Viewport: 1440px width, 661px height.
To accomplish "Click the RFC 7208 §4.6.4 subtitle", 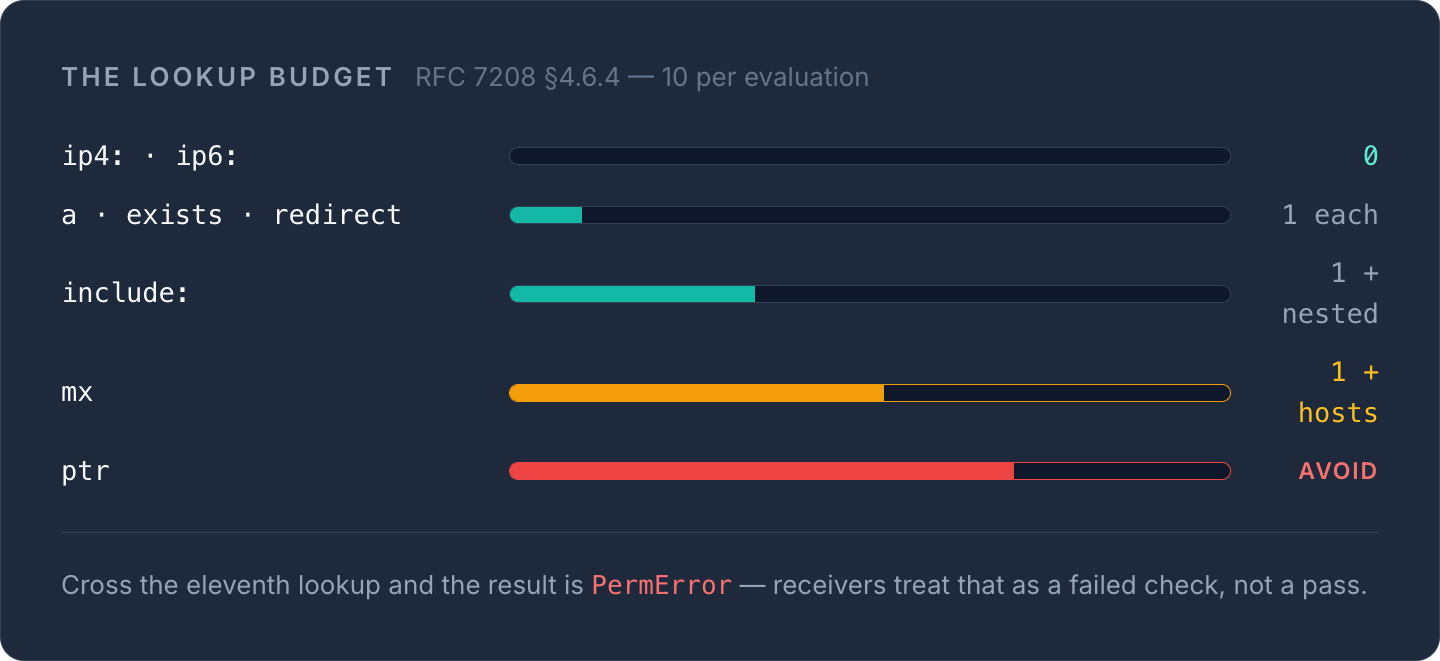I will [642, 78].
